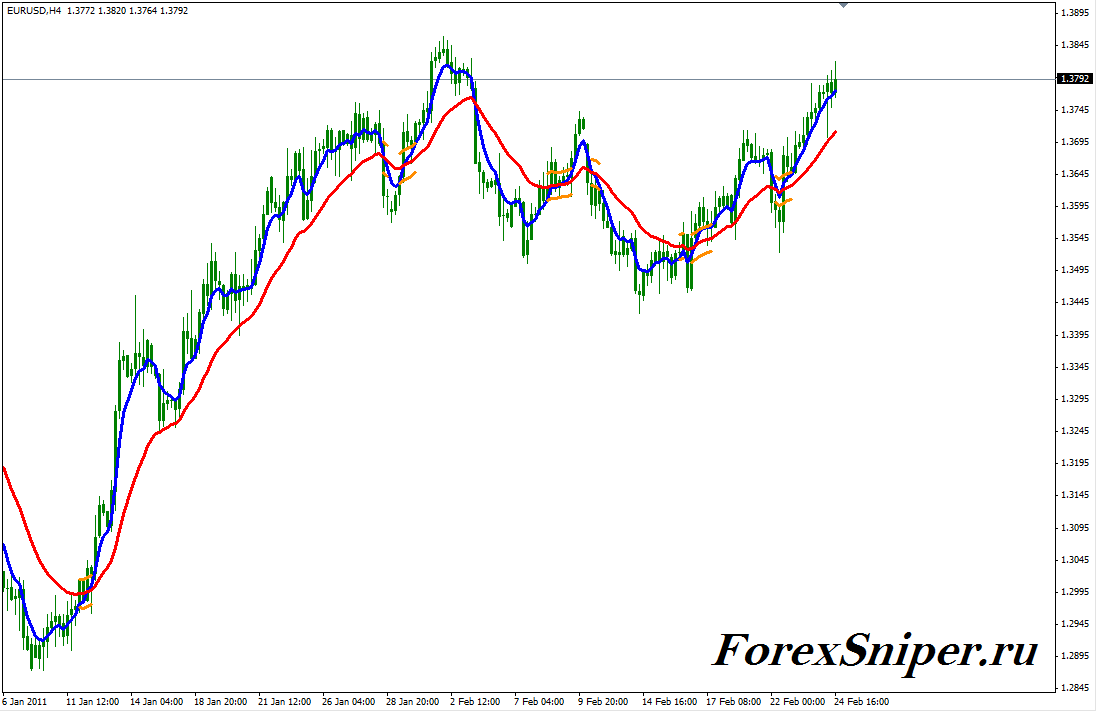Click the 1.2895 price axis label

[1074, 656]
